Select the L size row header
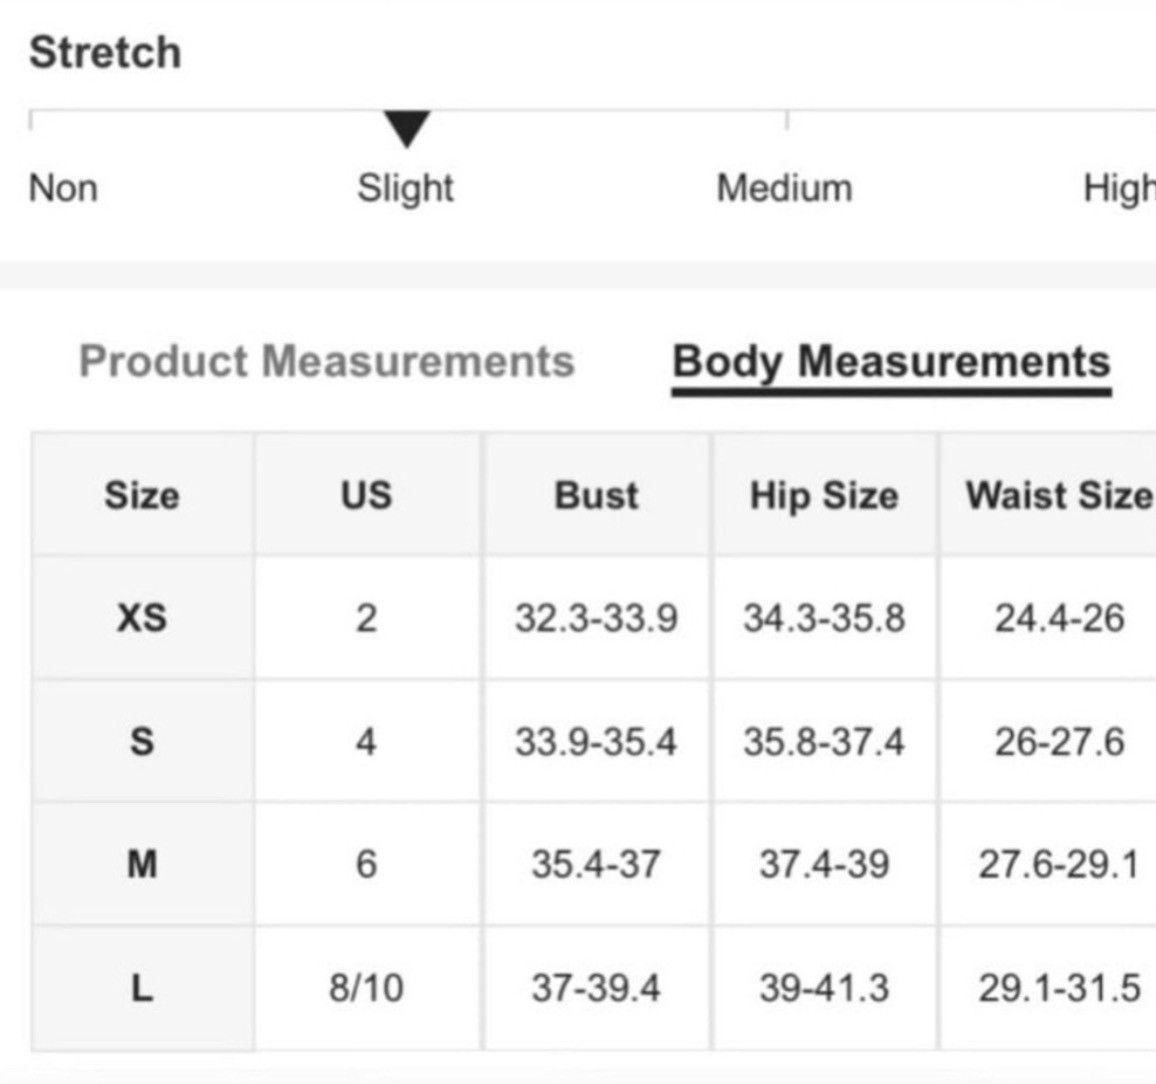Viewport: 1156px width, 1084px height. 143,987
